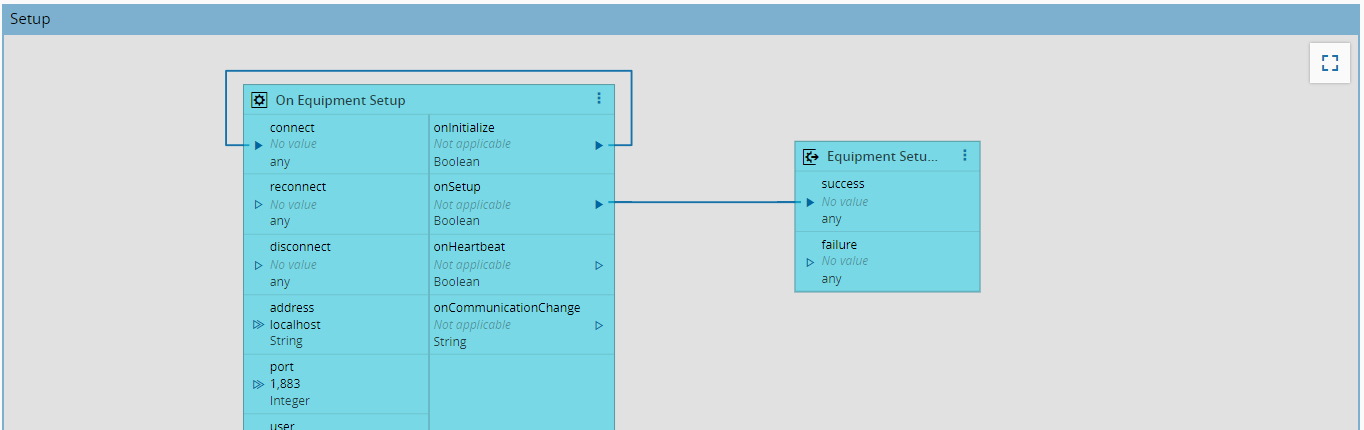Click the onSetup output port arrow
1364x430 pixels.
599,204
